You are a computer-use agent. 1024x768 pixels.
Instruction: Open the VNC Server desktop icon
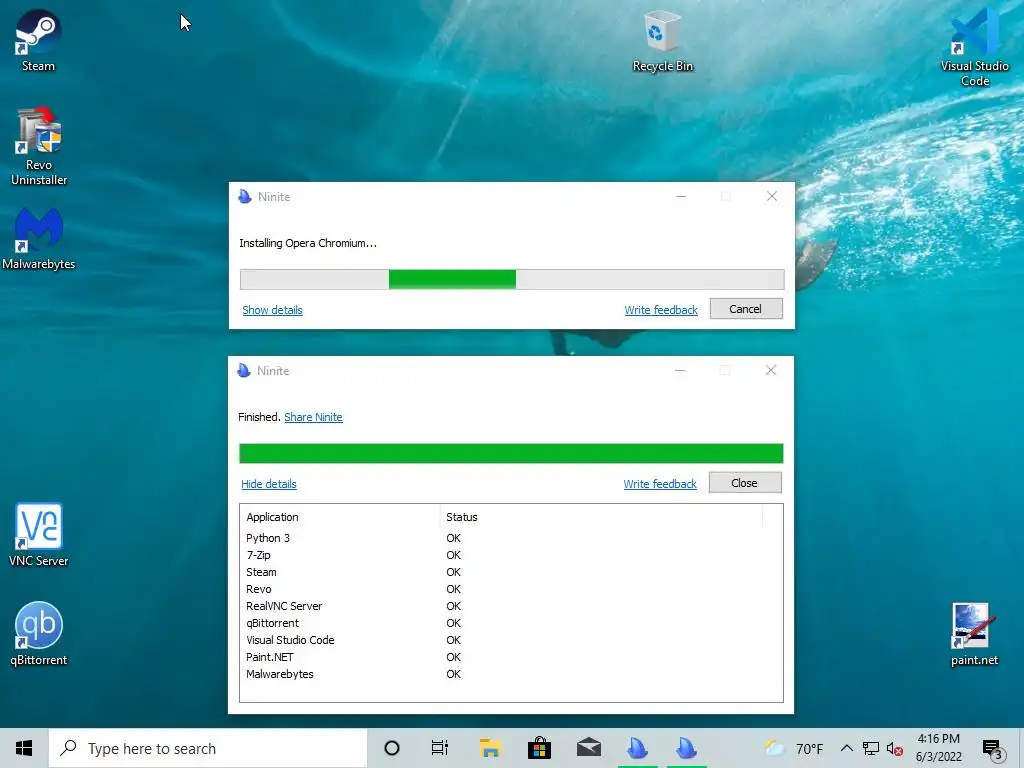click(39, 535)
